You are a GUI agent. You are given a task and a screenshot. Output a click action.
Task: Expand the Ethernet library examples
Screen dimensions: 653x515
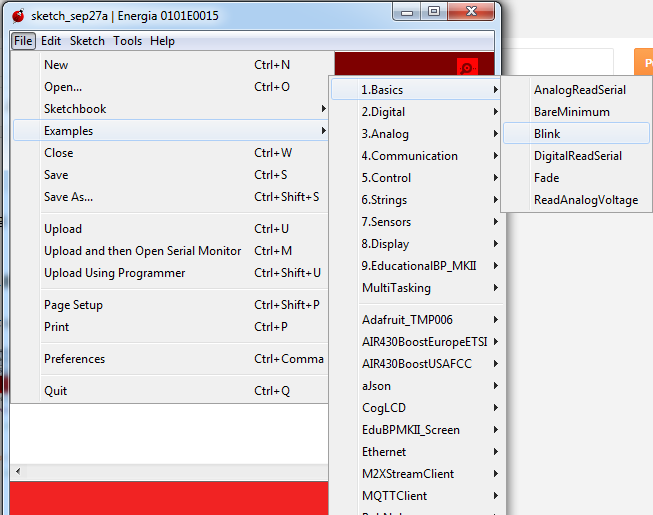(416, 452)
